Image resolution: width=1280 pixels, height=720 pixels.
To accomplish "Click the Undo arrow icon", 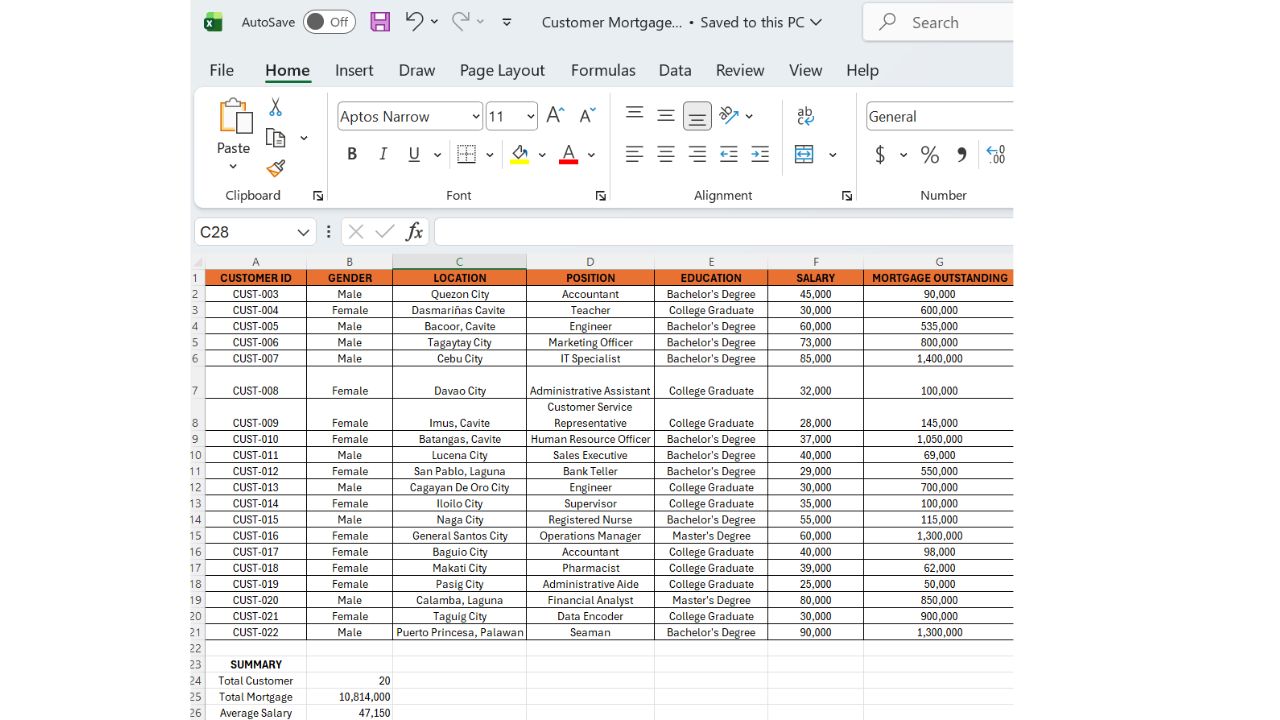I will point(414,21).
